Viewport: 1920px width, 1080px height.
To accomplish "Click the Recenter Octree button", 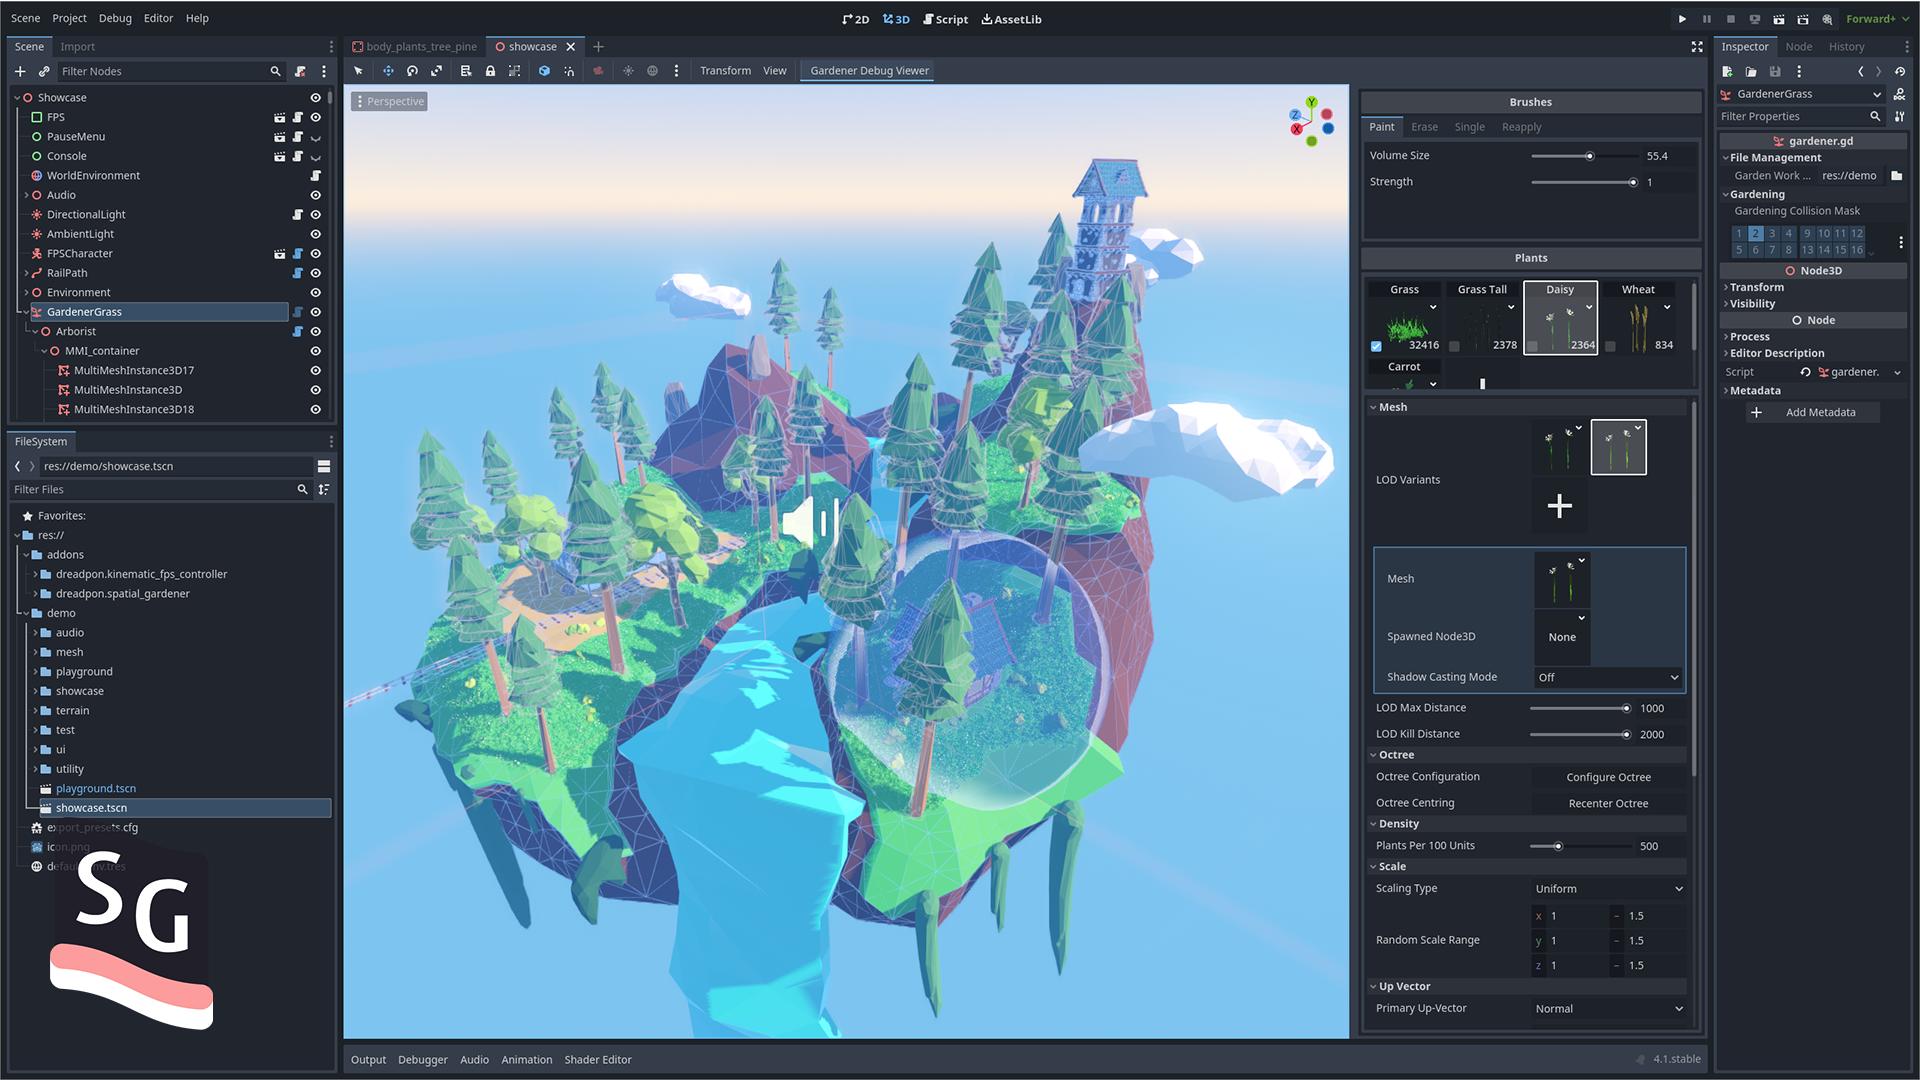I will (x=1608, y=803).
